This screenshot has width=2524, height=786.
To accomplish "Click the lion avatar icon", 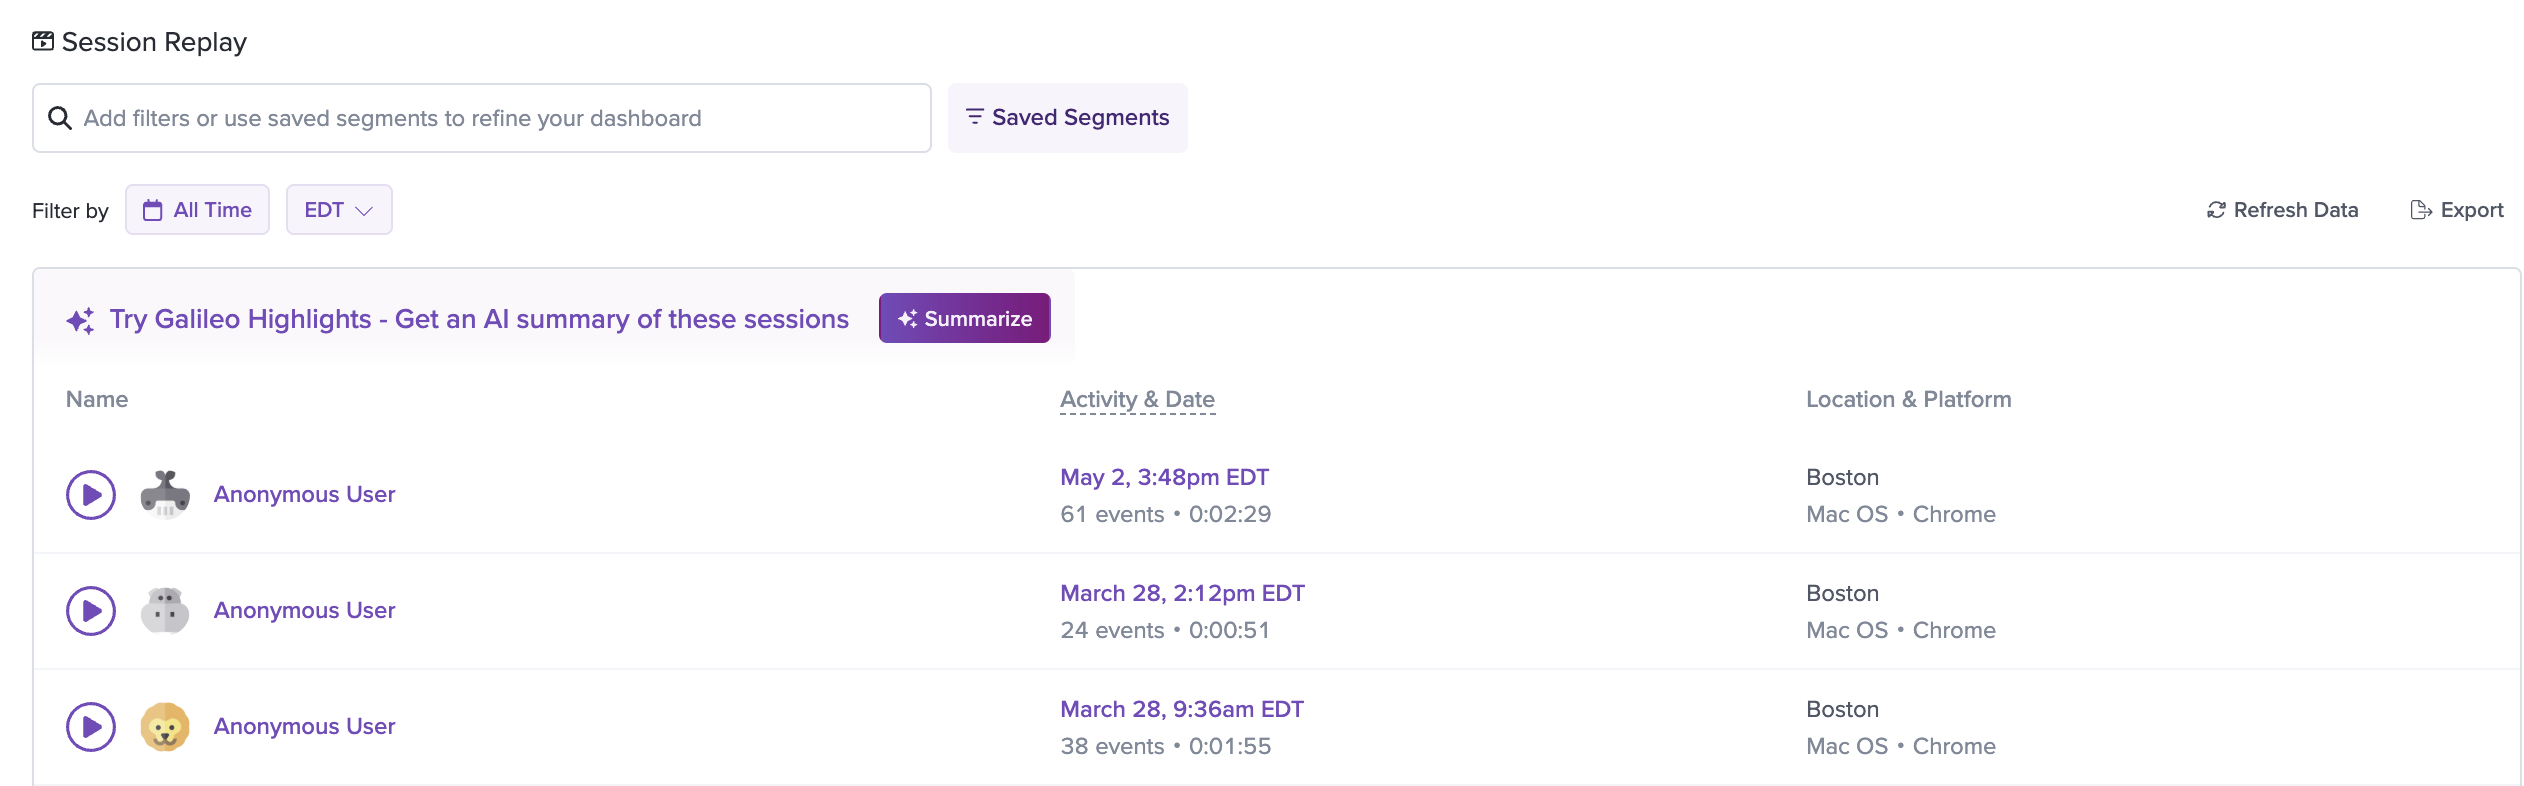I will (x=165, y=727).
